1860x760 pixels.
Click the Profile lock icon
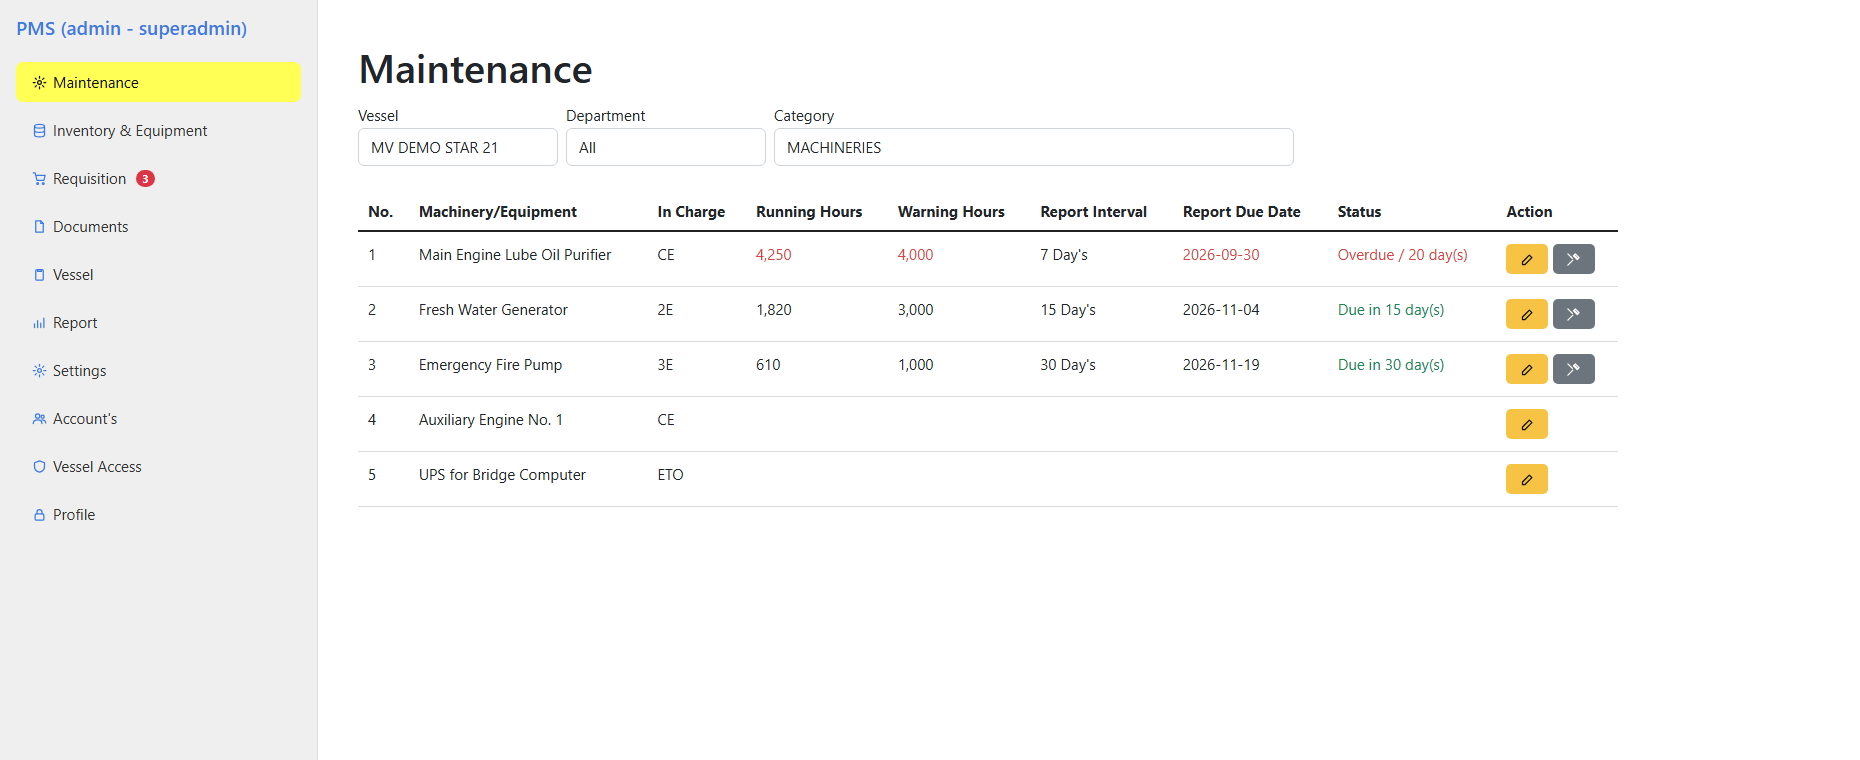(x=39, y=514)
